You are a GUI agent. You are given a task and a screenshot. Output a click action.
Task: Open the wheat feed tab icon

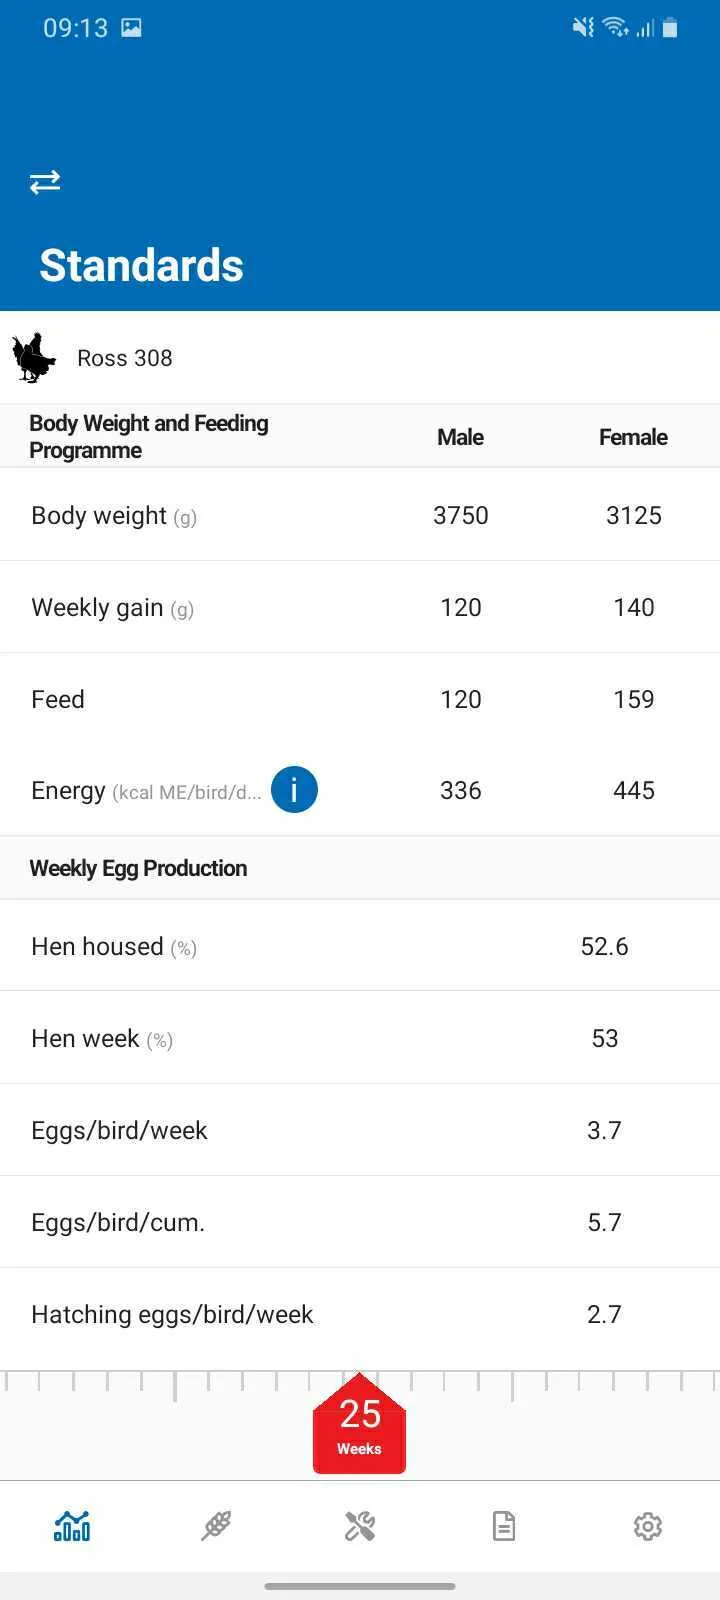216,1526
